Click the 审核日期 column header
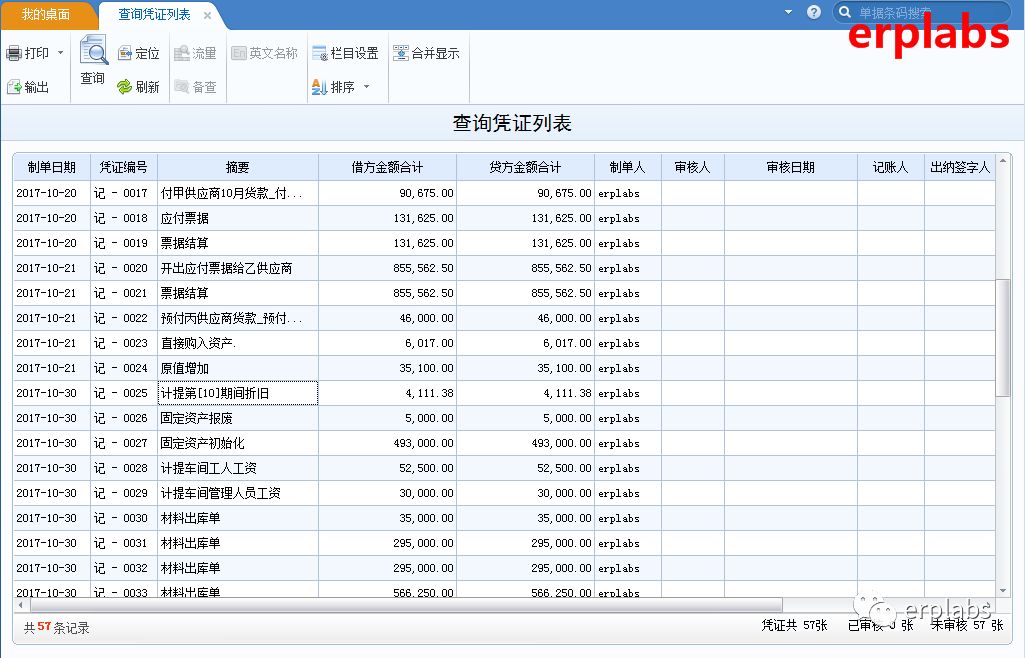The width and height of the screenshot is (1025, 658). click(790, 167)
